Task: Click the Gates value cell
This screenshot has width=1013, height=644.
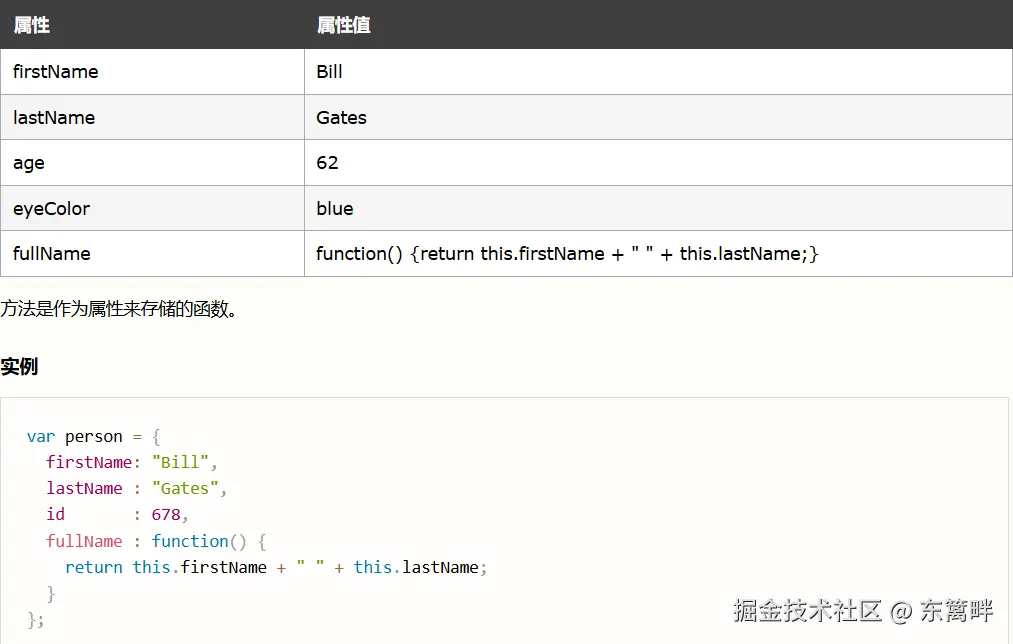Action: [x=342, y=118]
